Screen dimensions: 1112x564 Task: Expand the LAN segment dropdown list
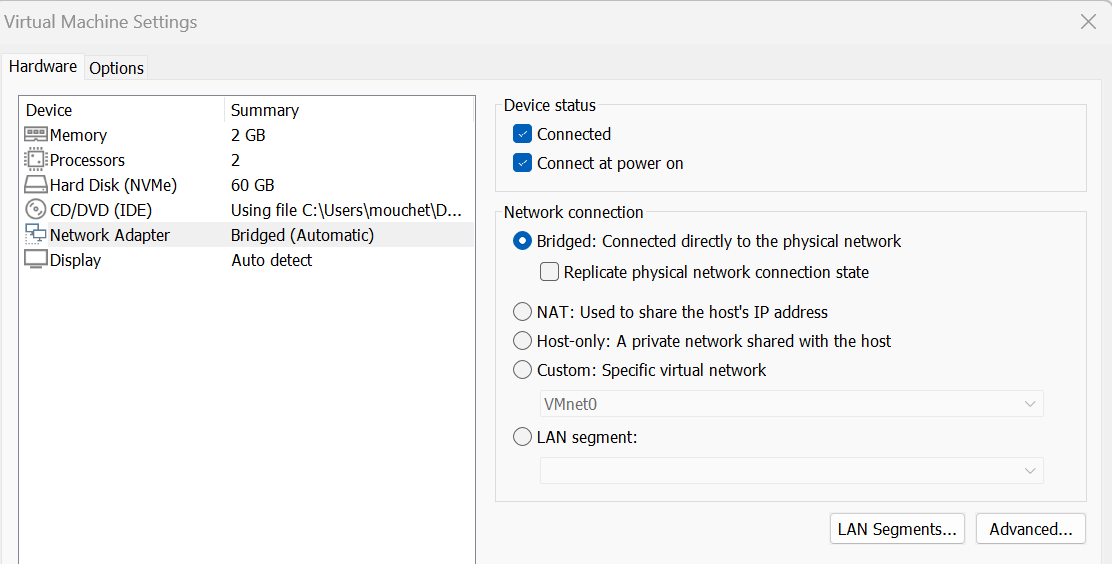point(791,471)
